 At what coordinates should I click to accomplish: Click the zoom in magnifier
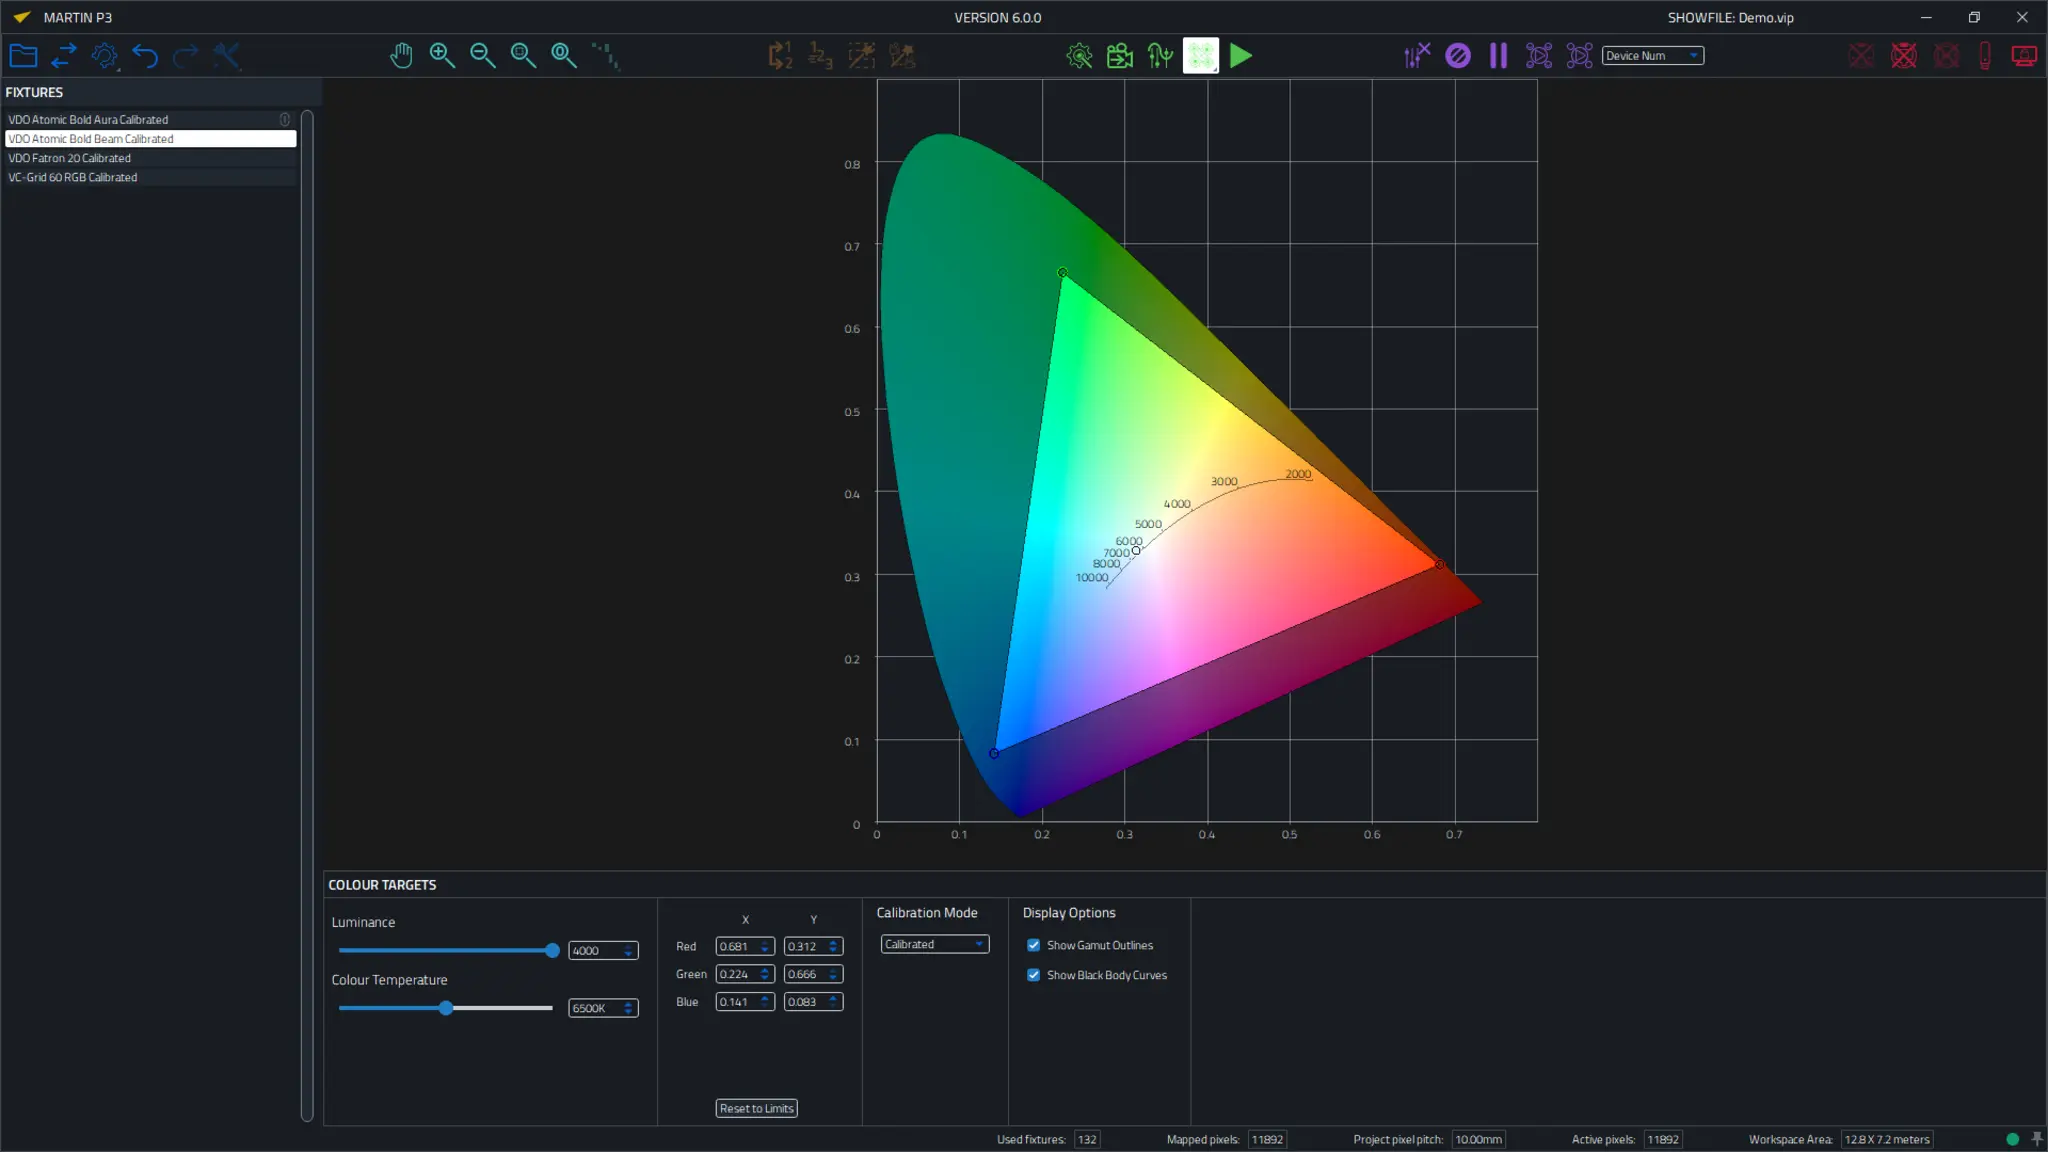coord(442,56)
